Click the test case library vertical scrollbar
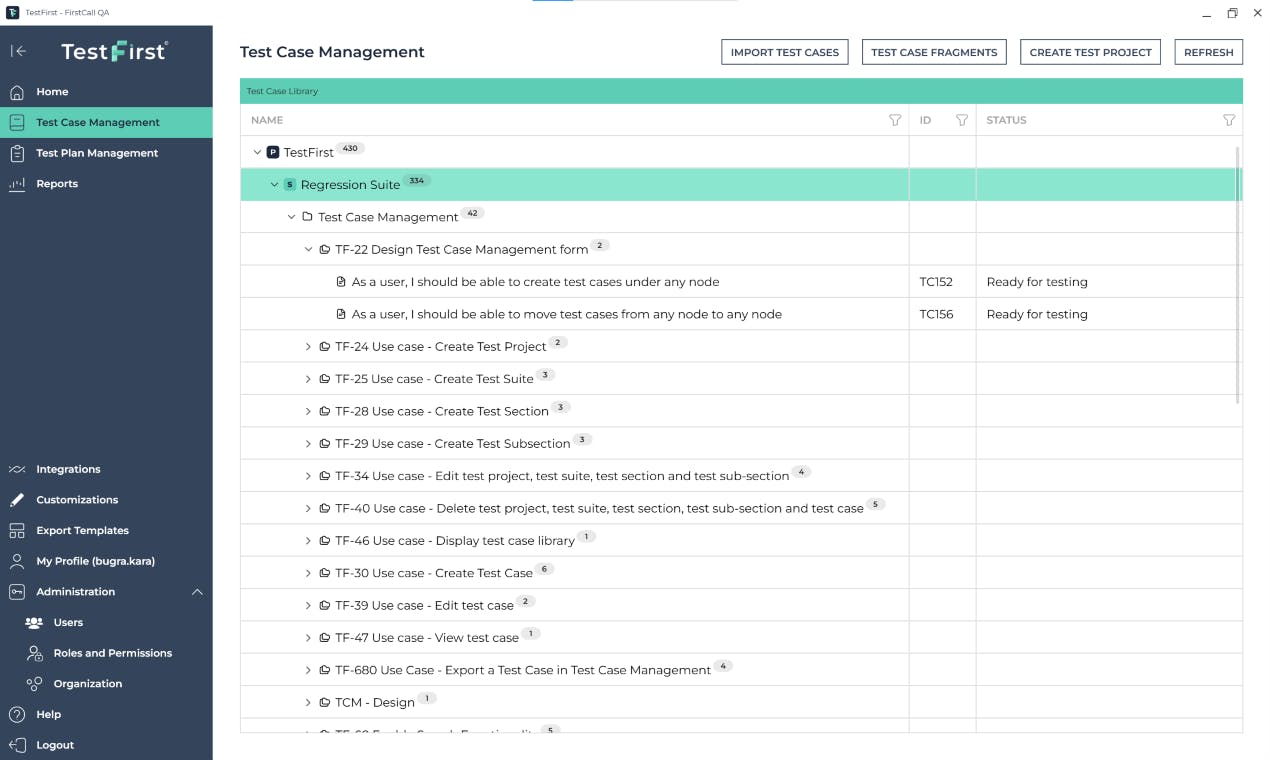1270x760 pixels. [1238, 275]
